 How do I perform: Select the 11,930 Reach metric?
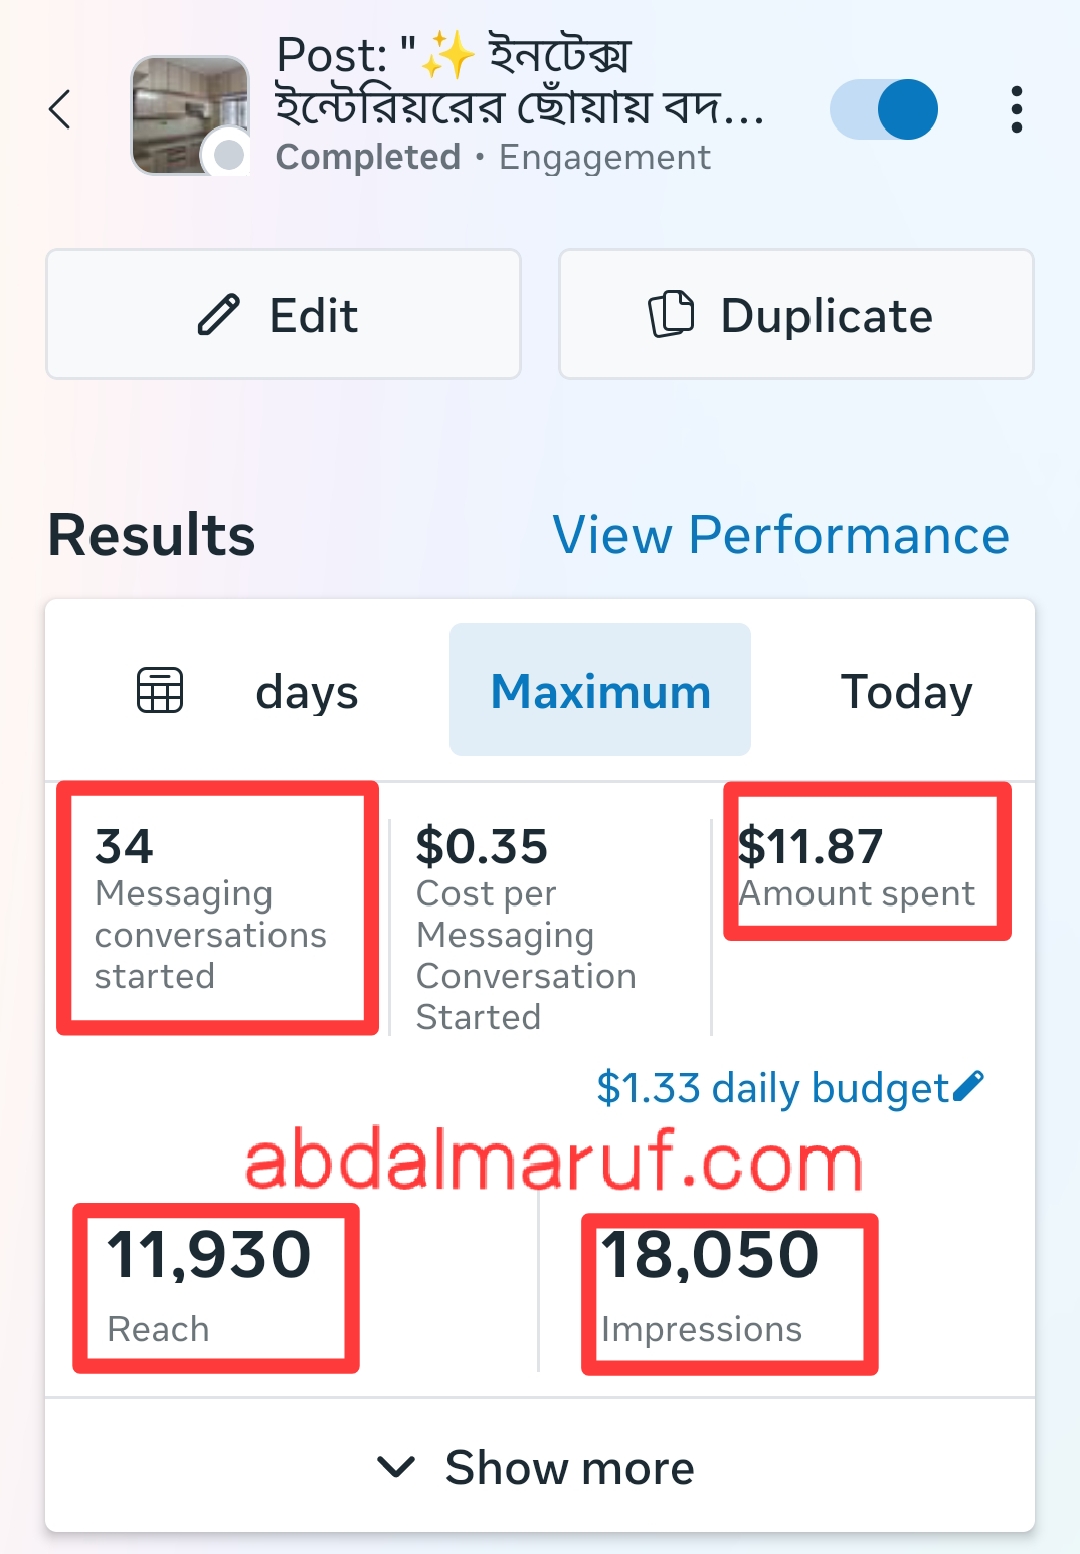[x=212, y=1286]
